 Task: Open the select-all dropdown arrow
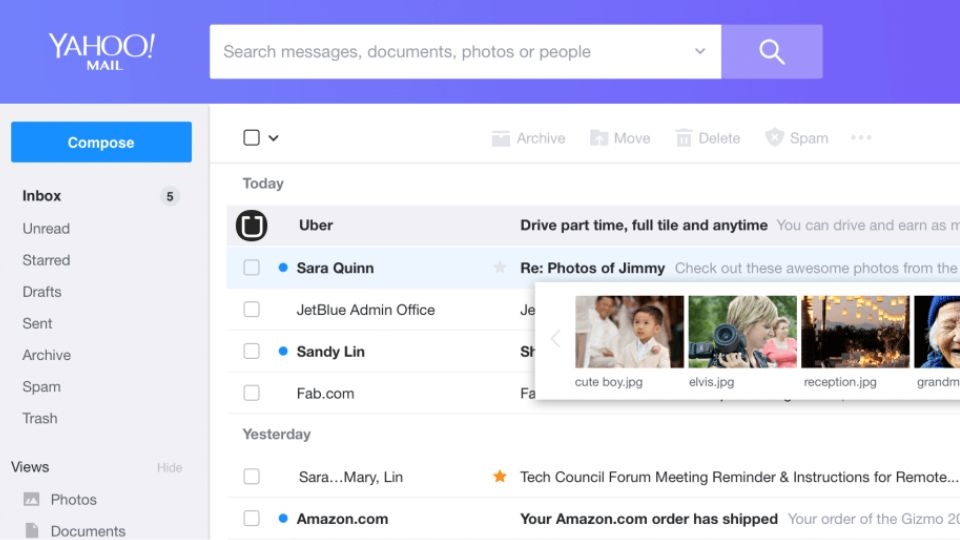[x=274, y=138]
